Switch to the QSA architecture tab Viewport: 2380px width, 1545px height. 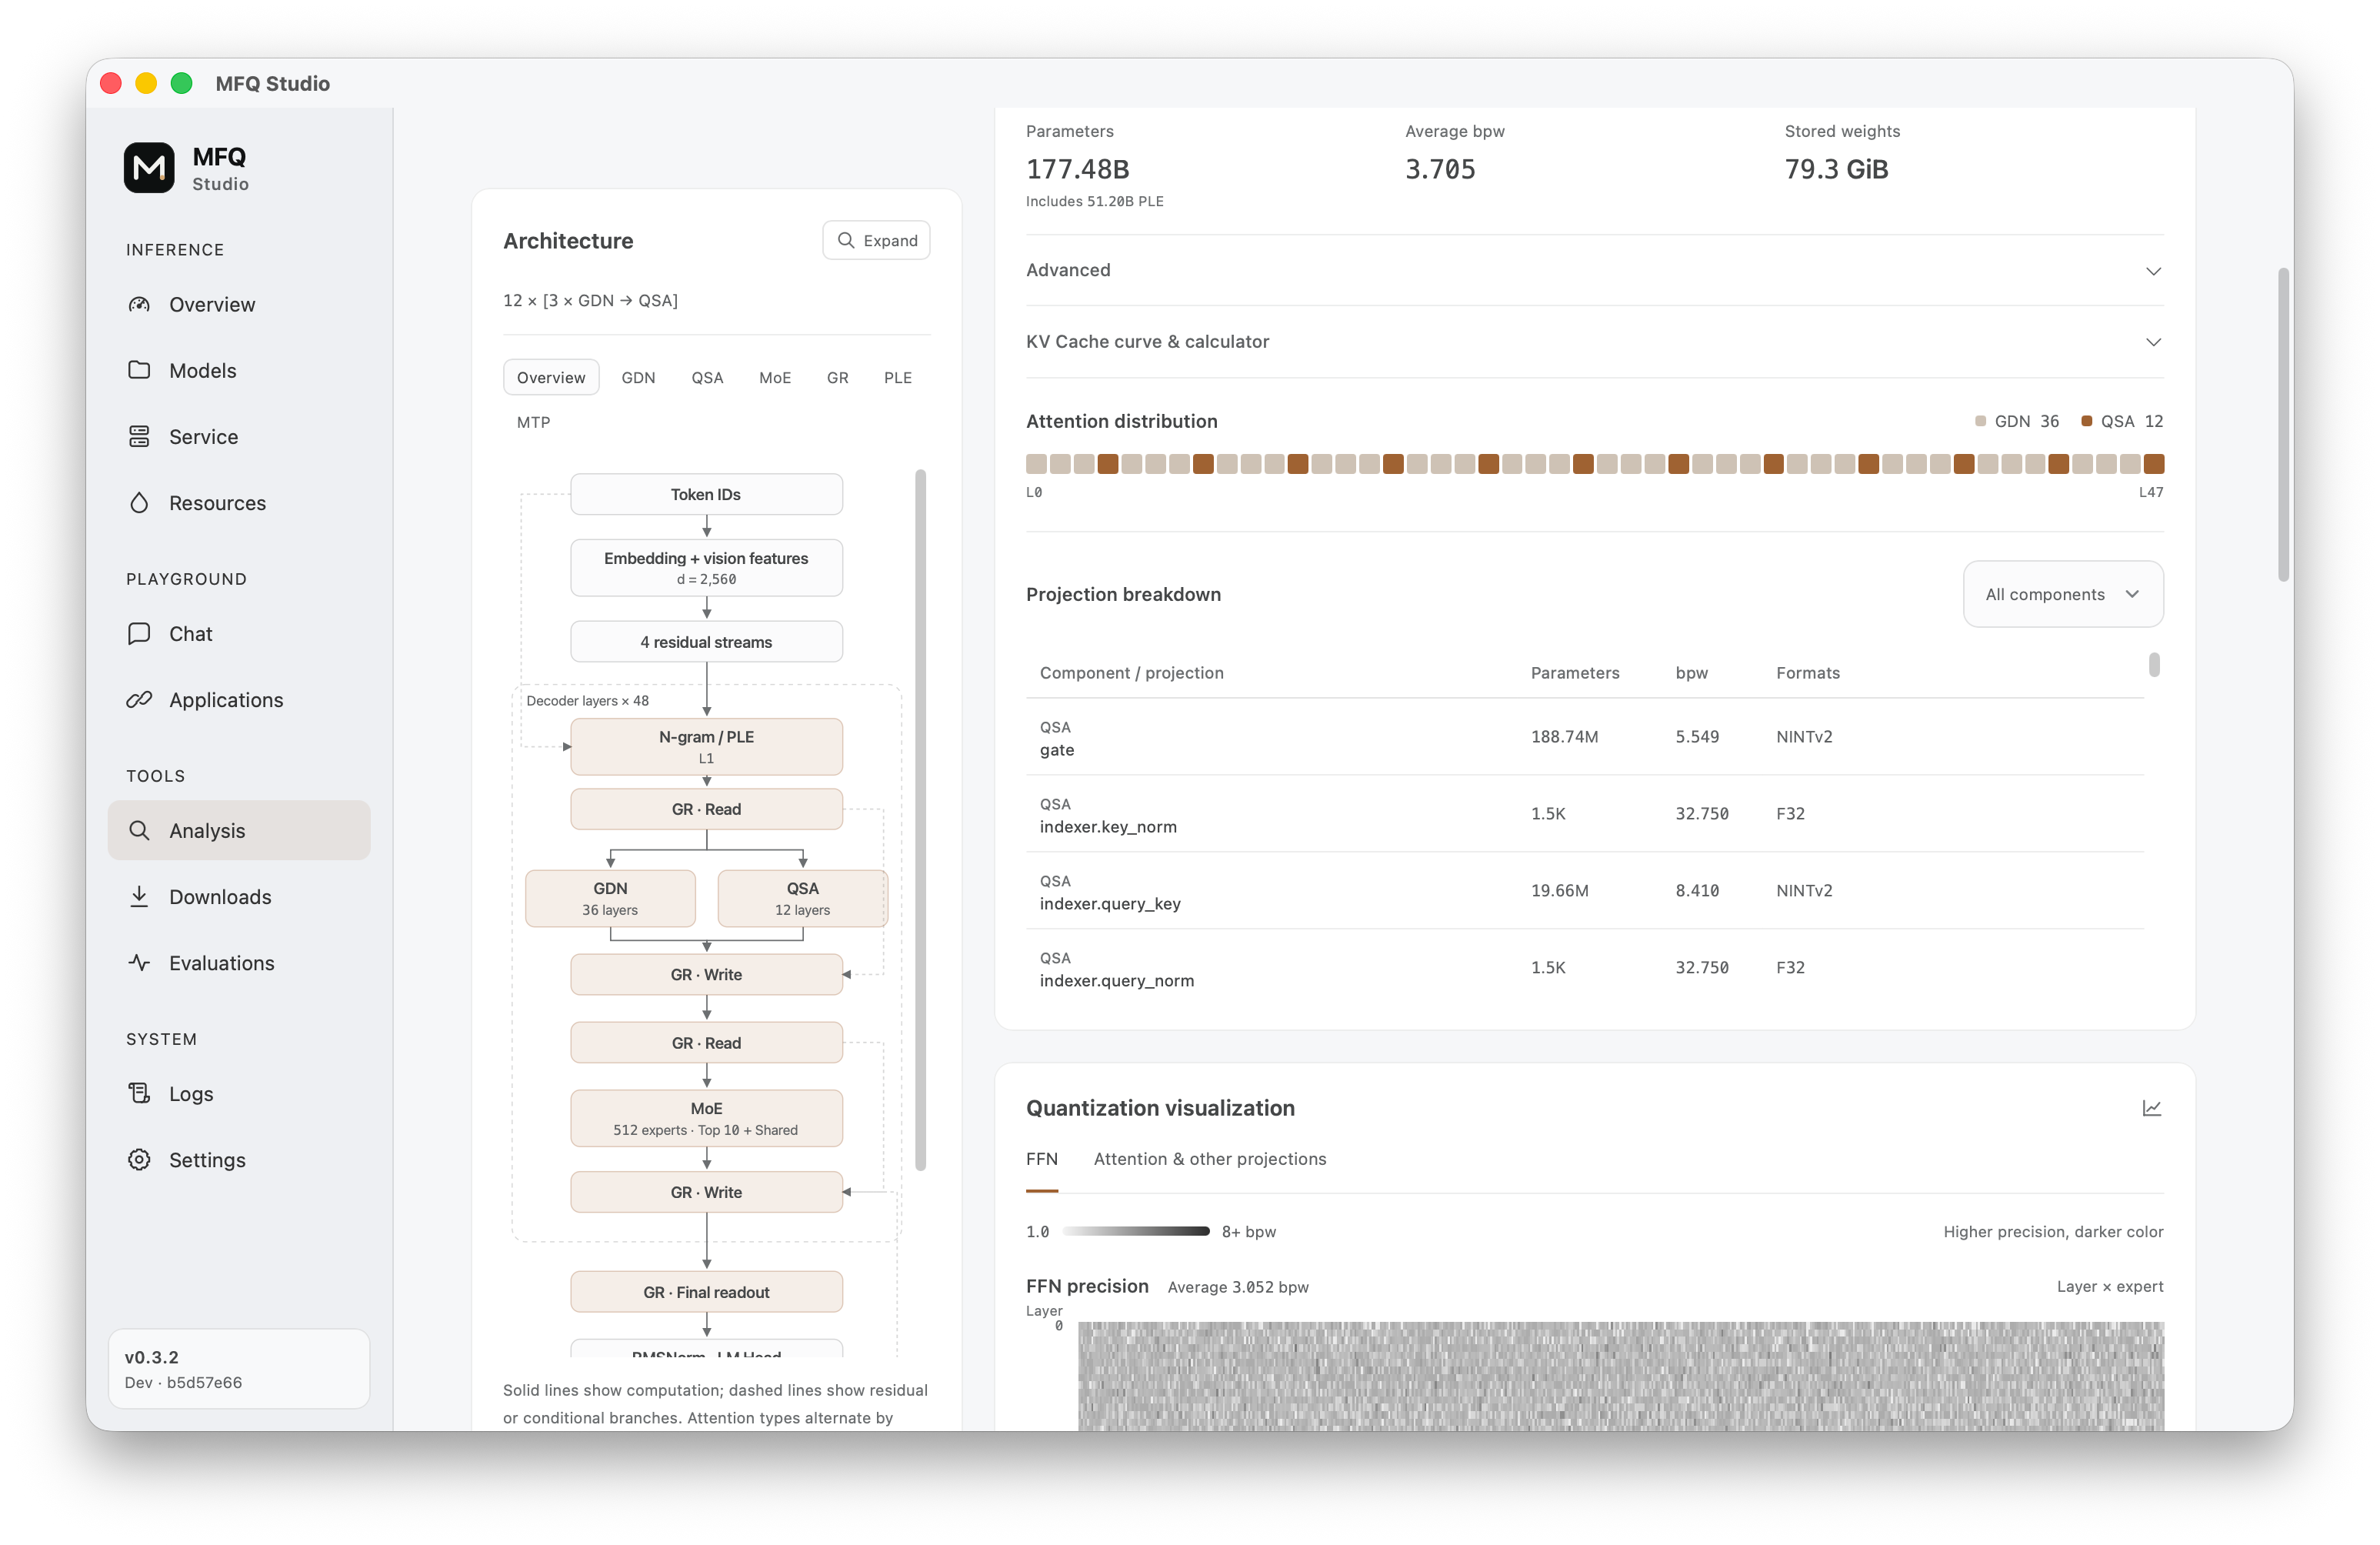(x=707, y=377)
